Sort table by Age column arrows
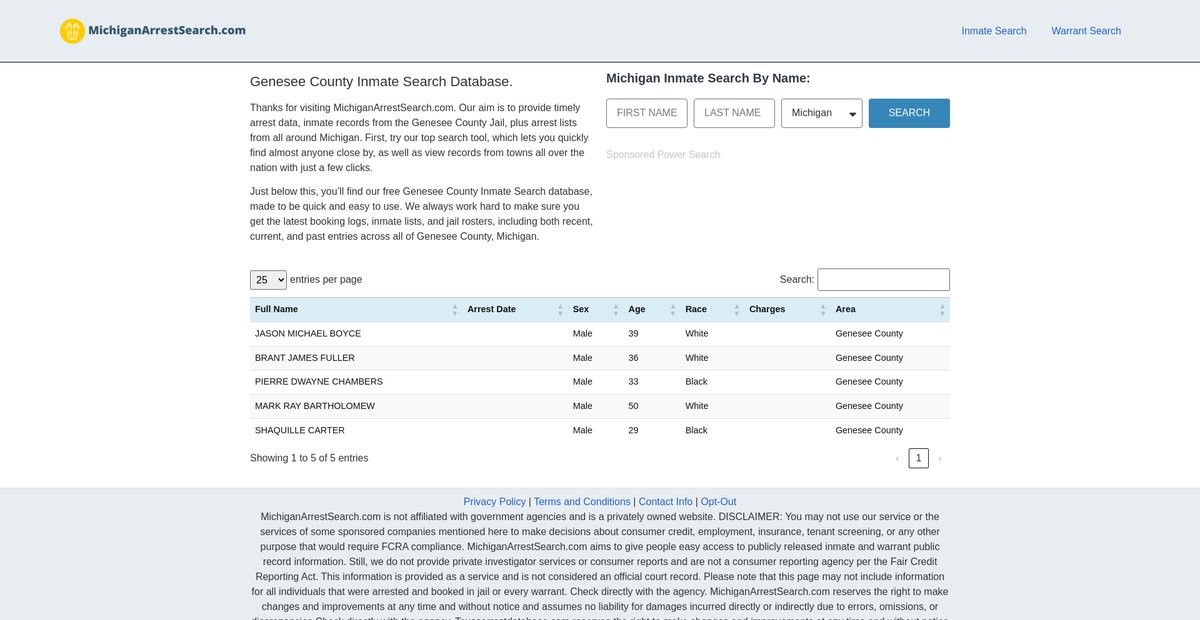Viewport: 1200px width, 620px height. [672, 310]
